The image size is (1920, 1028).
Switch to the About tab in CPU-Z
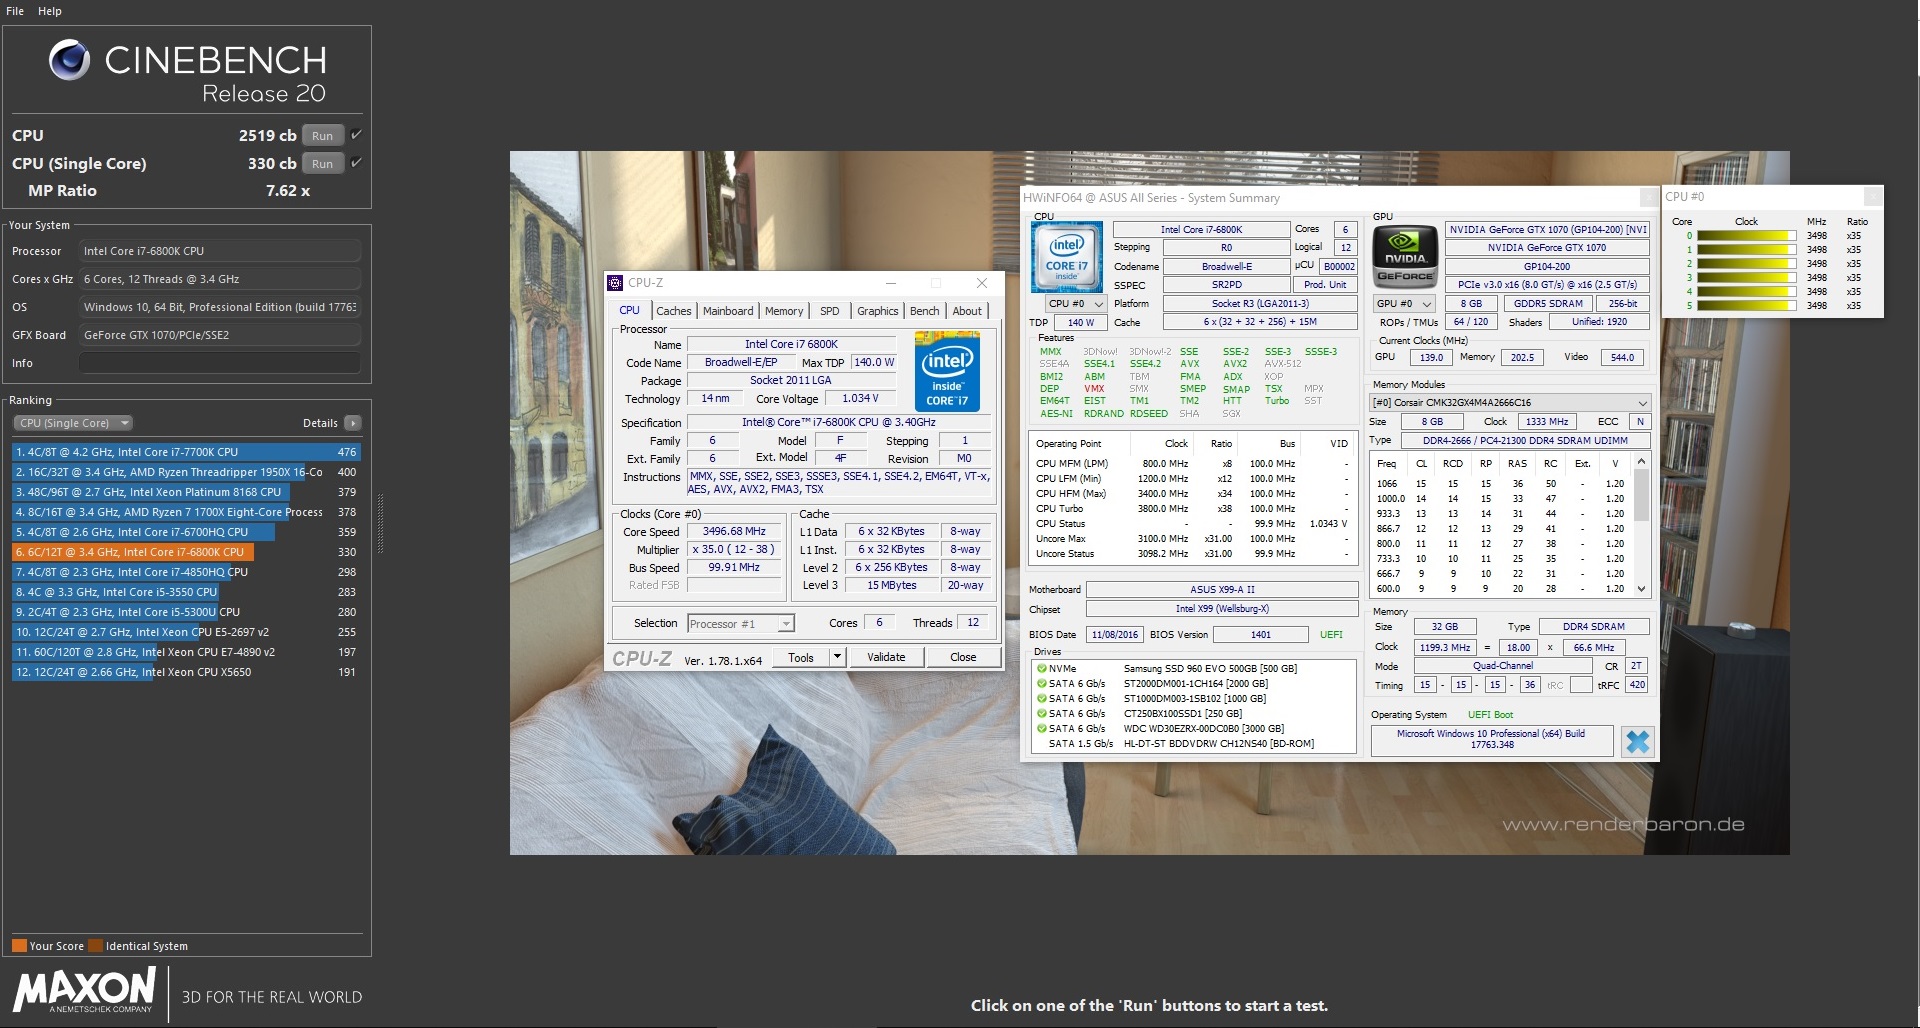pyautogui.click(x=967, y=312)
